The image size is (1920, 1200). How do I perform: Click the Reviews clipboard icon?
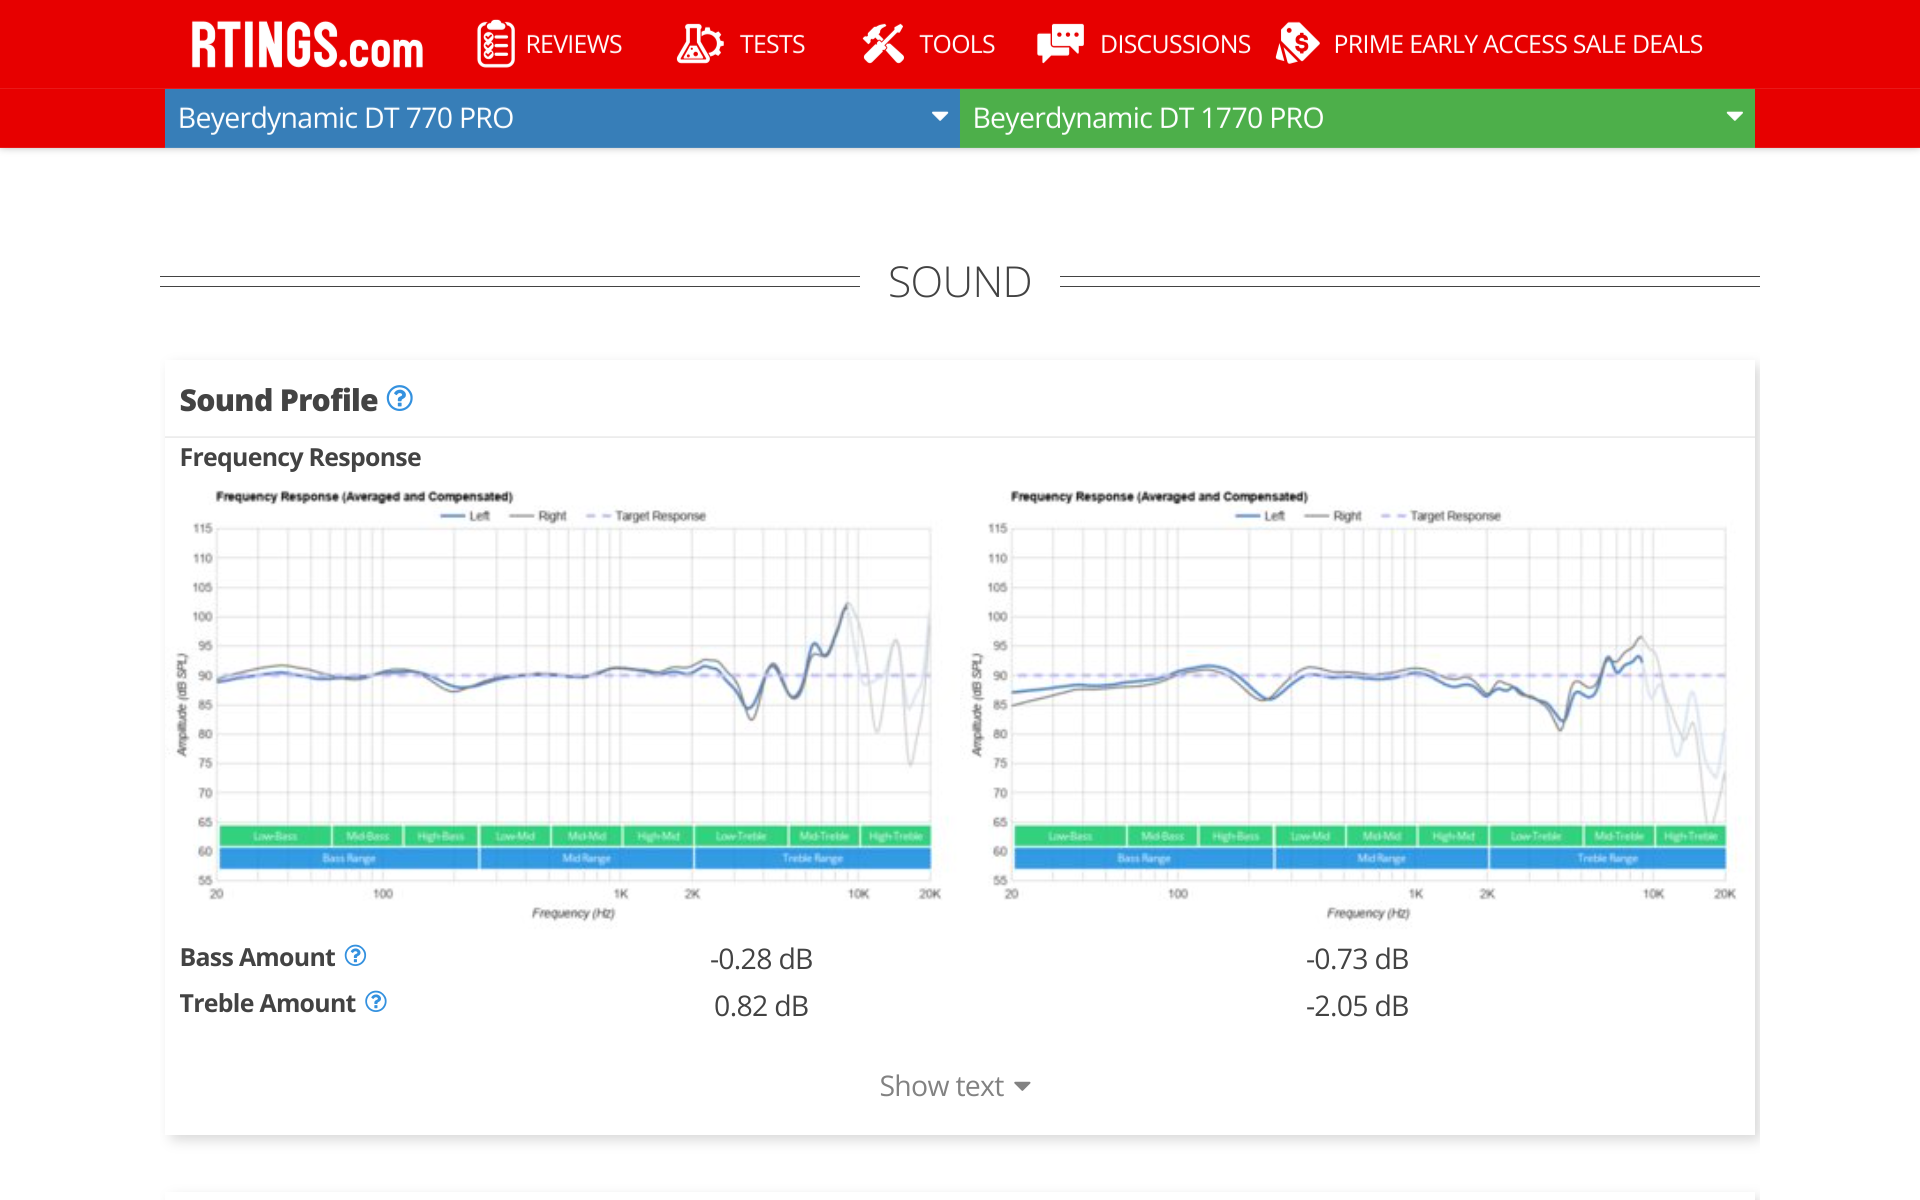point(495,44)
